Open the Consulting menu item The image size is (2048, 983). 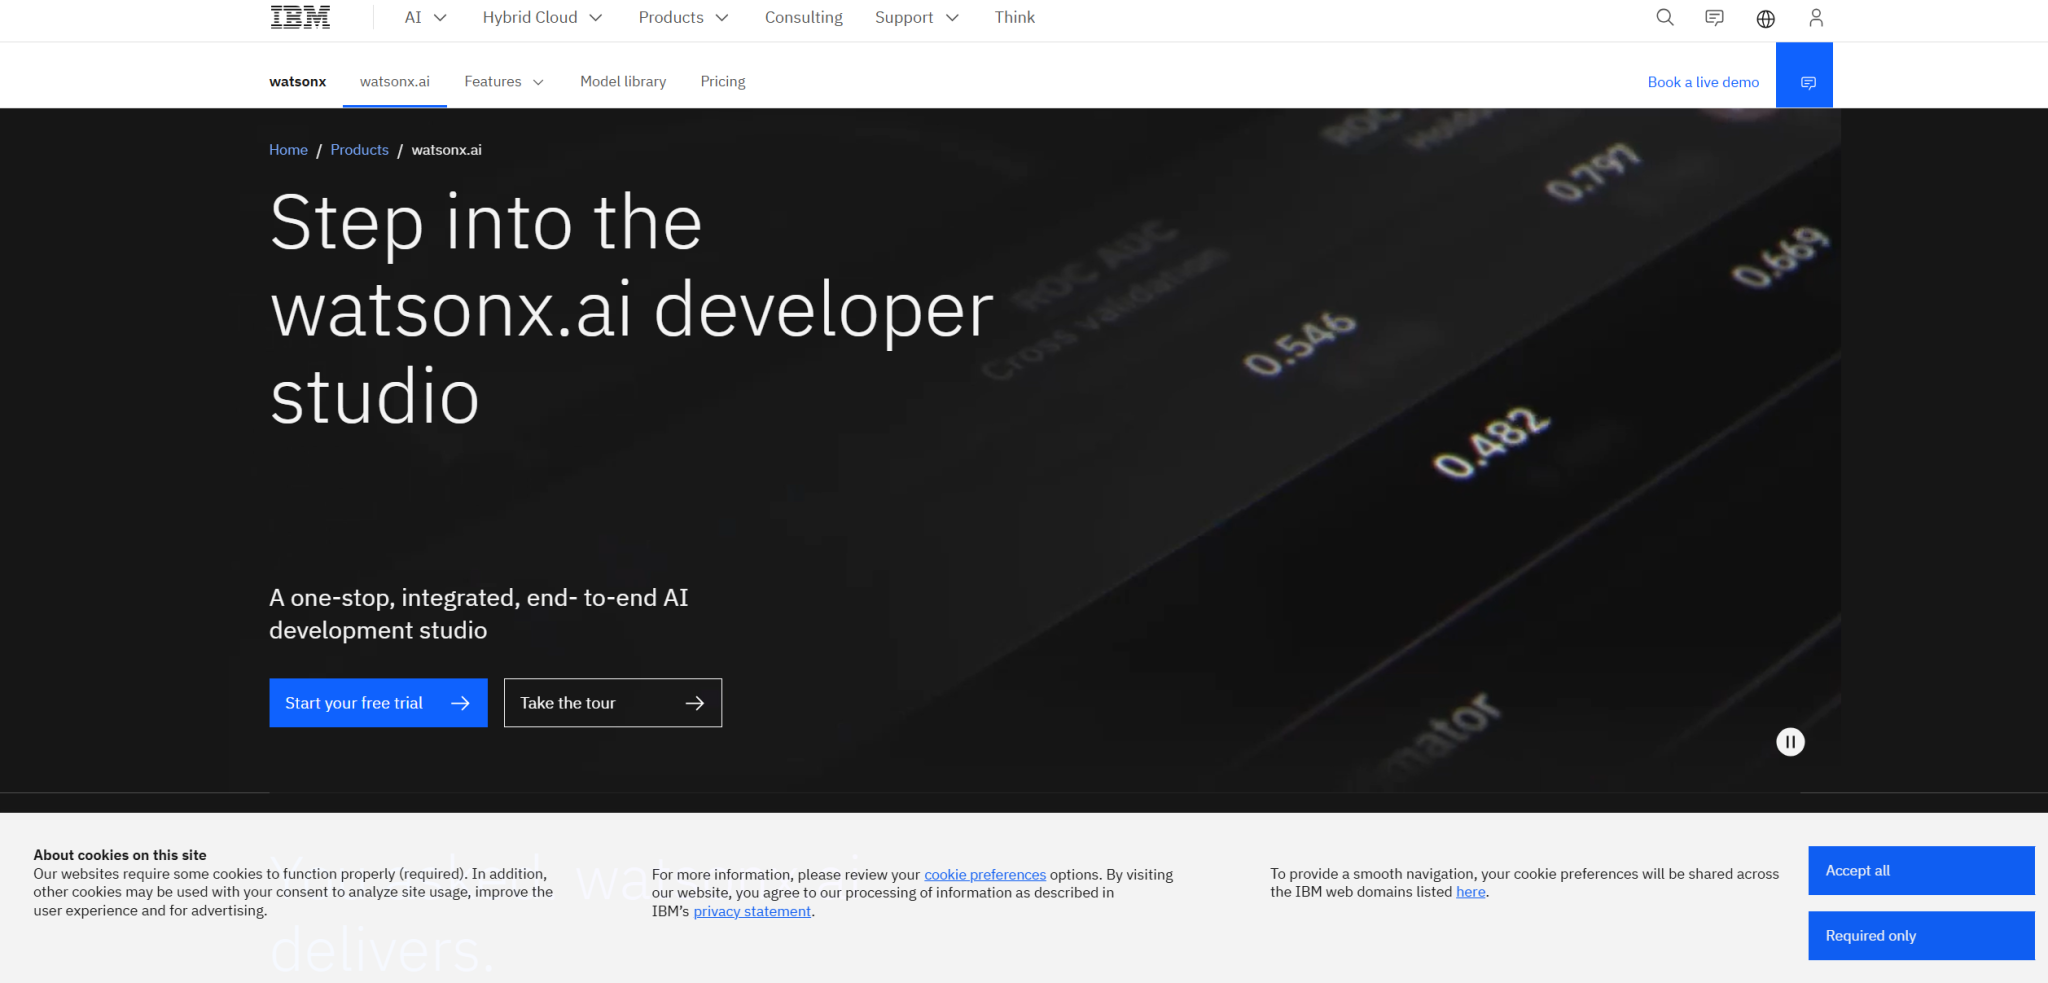804,17
